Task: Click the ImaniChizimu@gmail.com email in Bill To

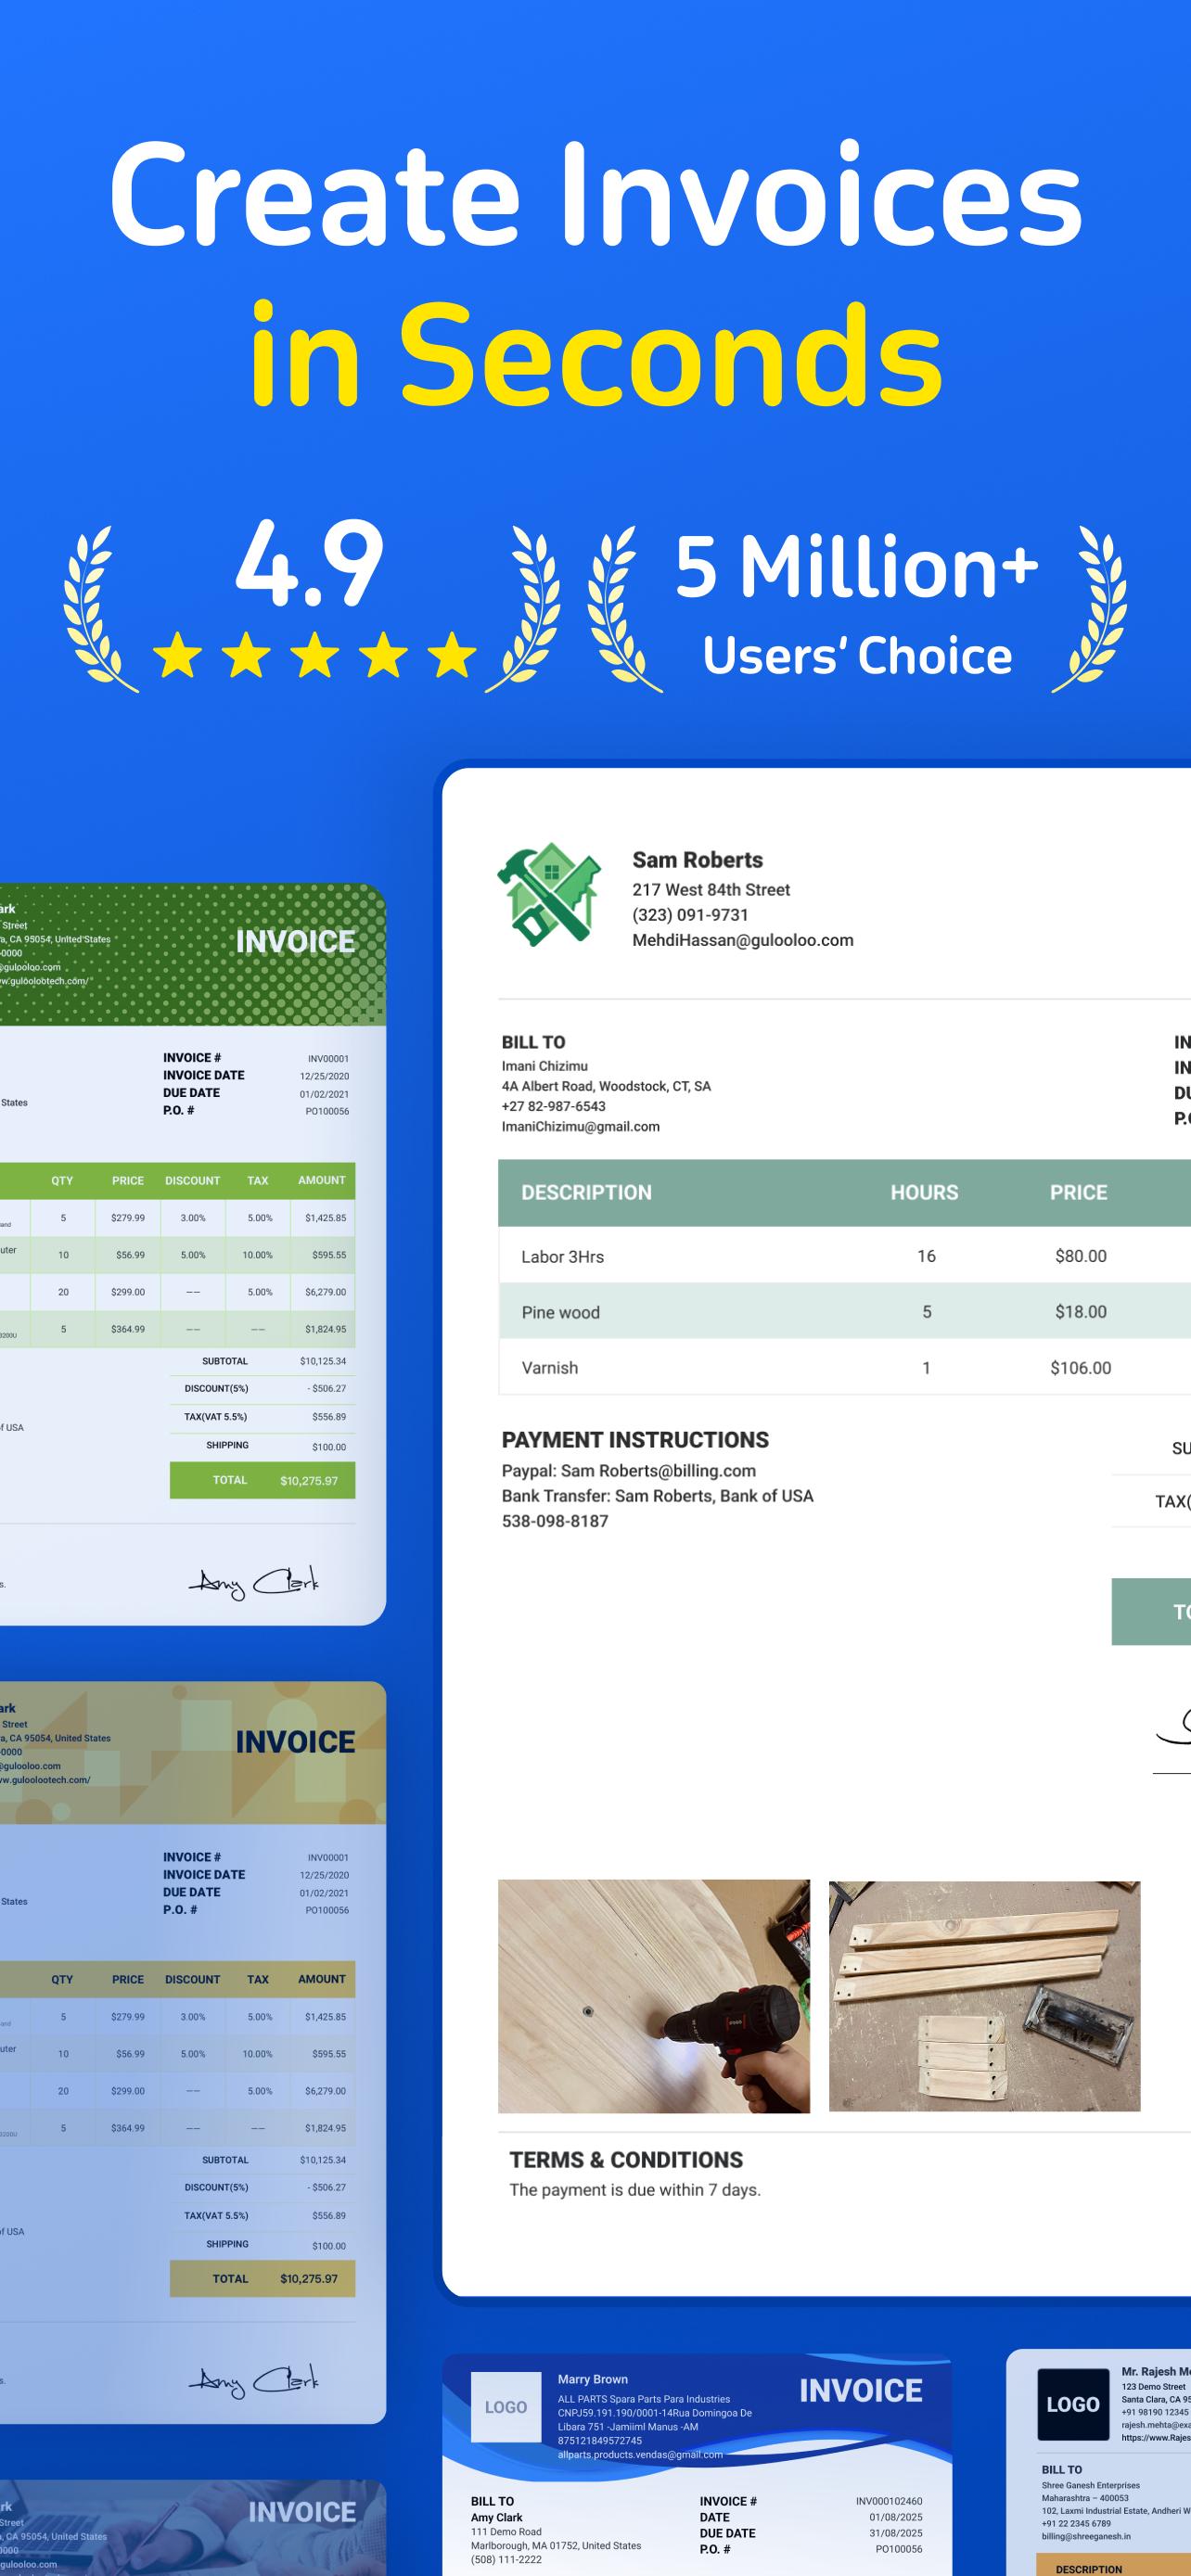Action: (580, 1126)
